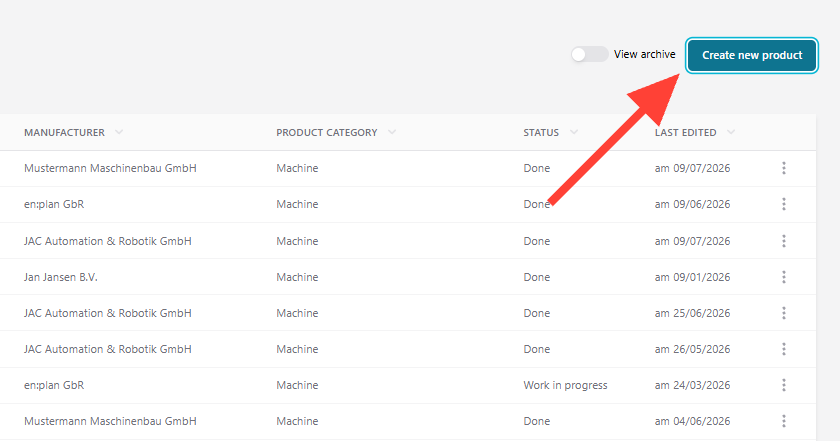840x441 pixels.
Task: Open three-dot menu for Work in progress row
Action: (784, 385)
